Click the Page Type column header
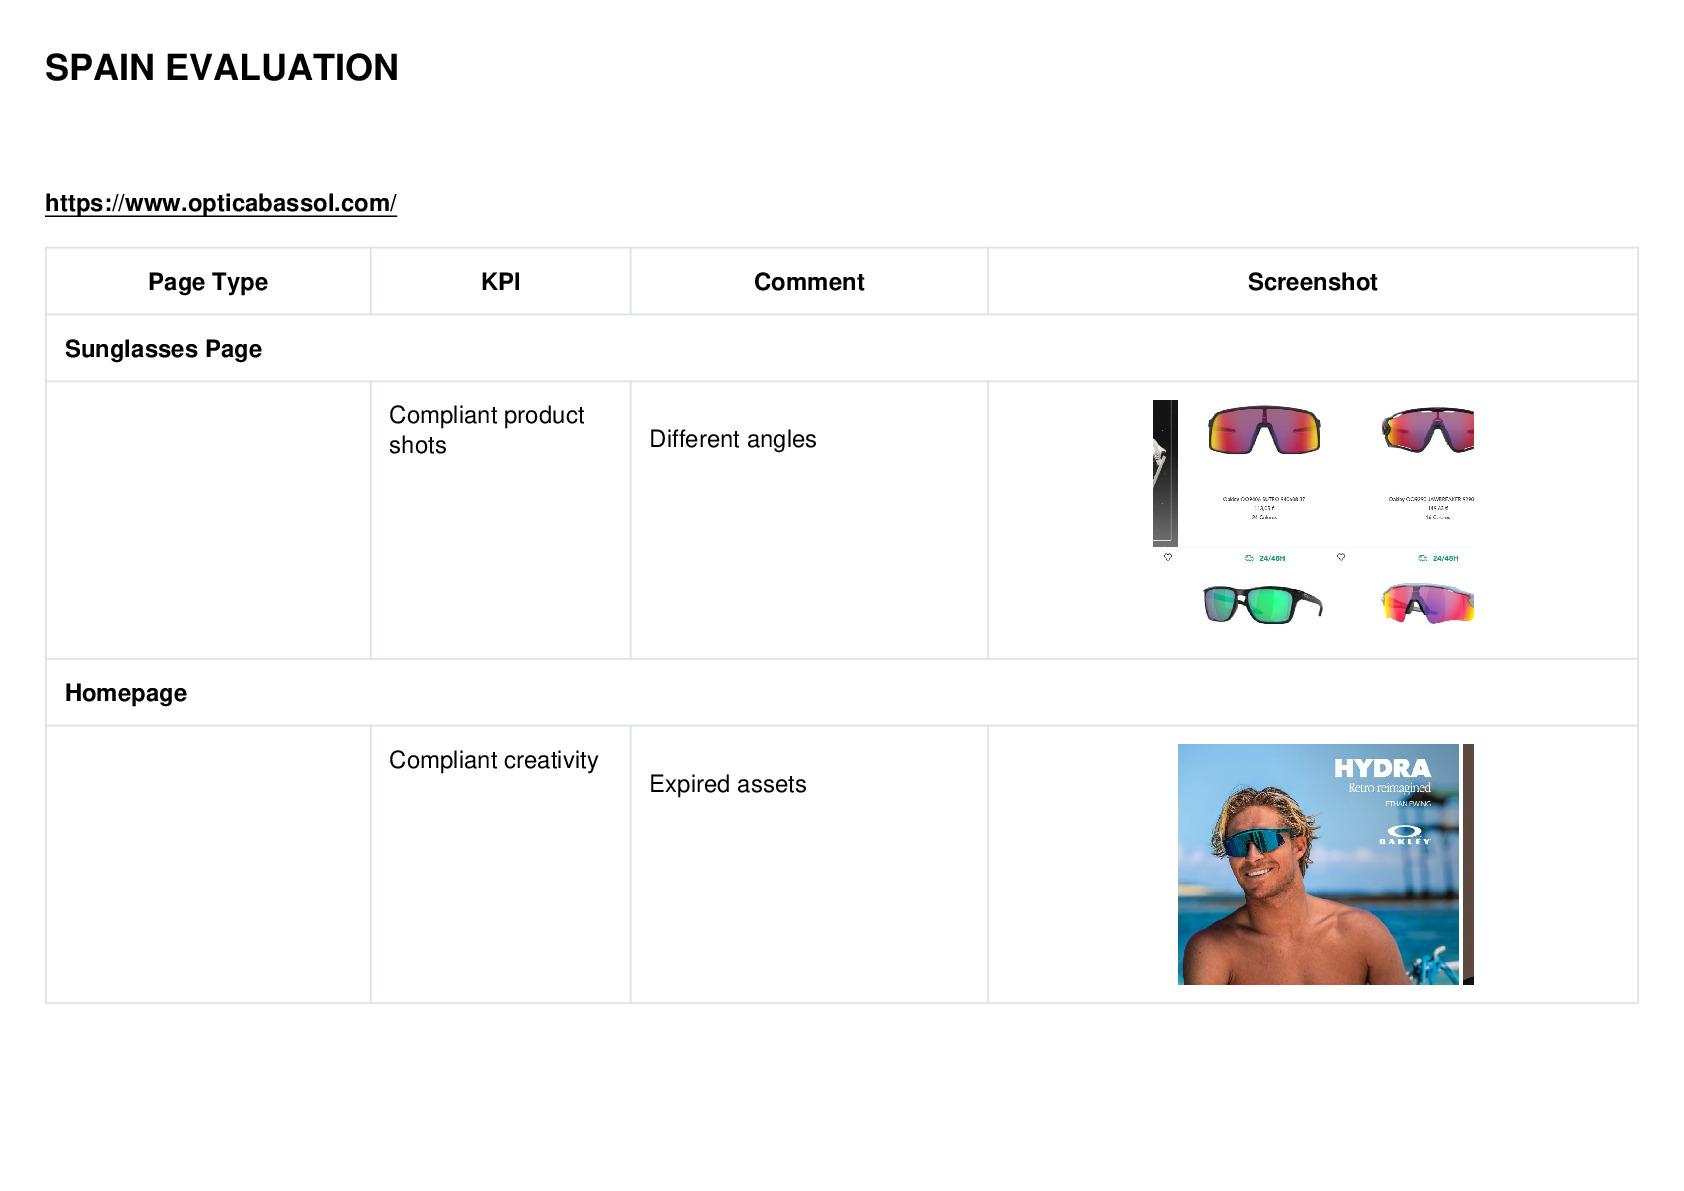Screen dimensions: 1684x1191 208,282
